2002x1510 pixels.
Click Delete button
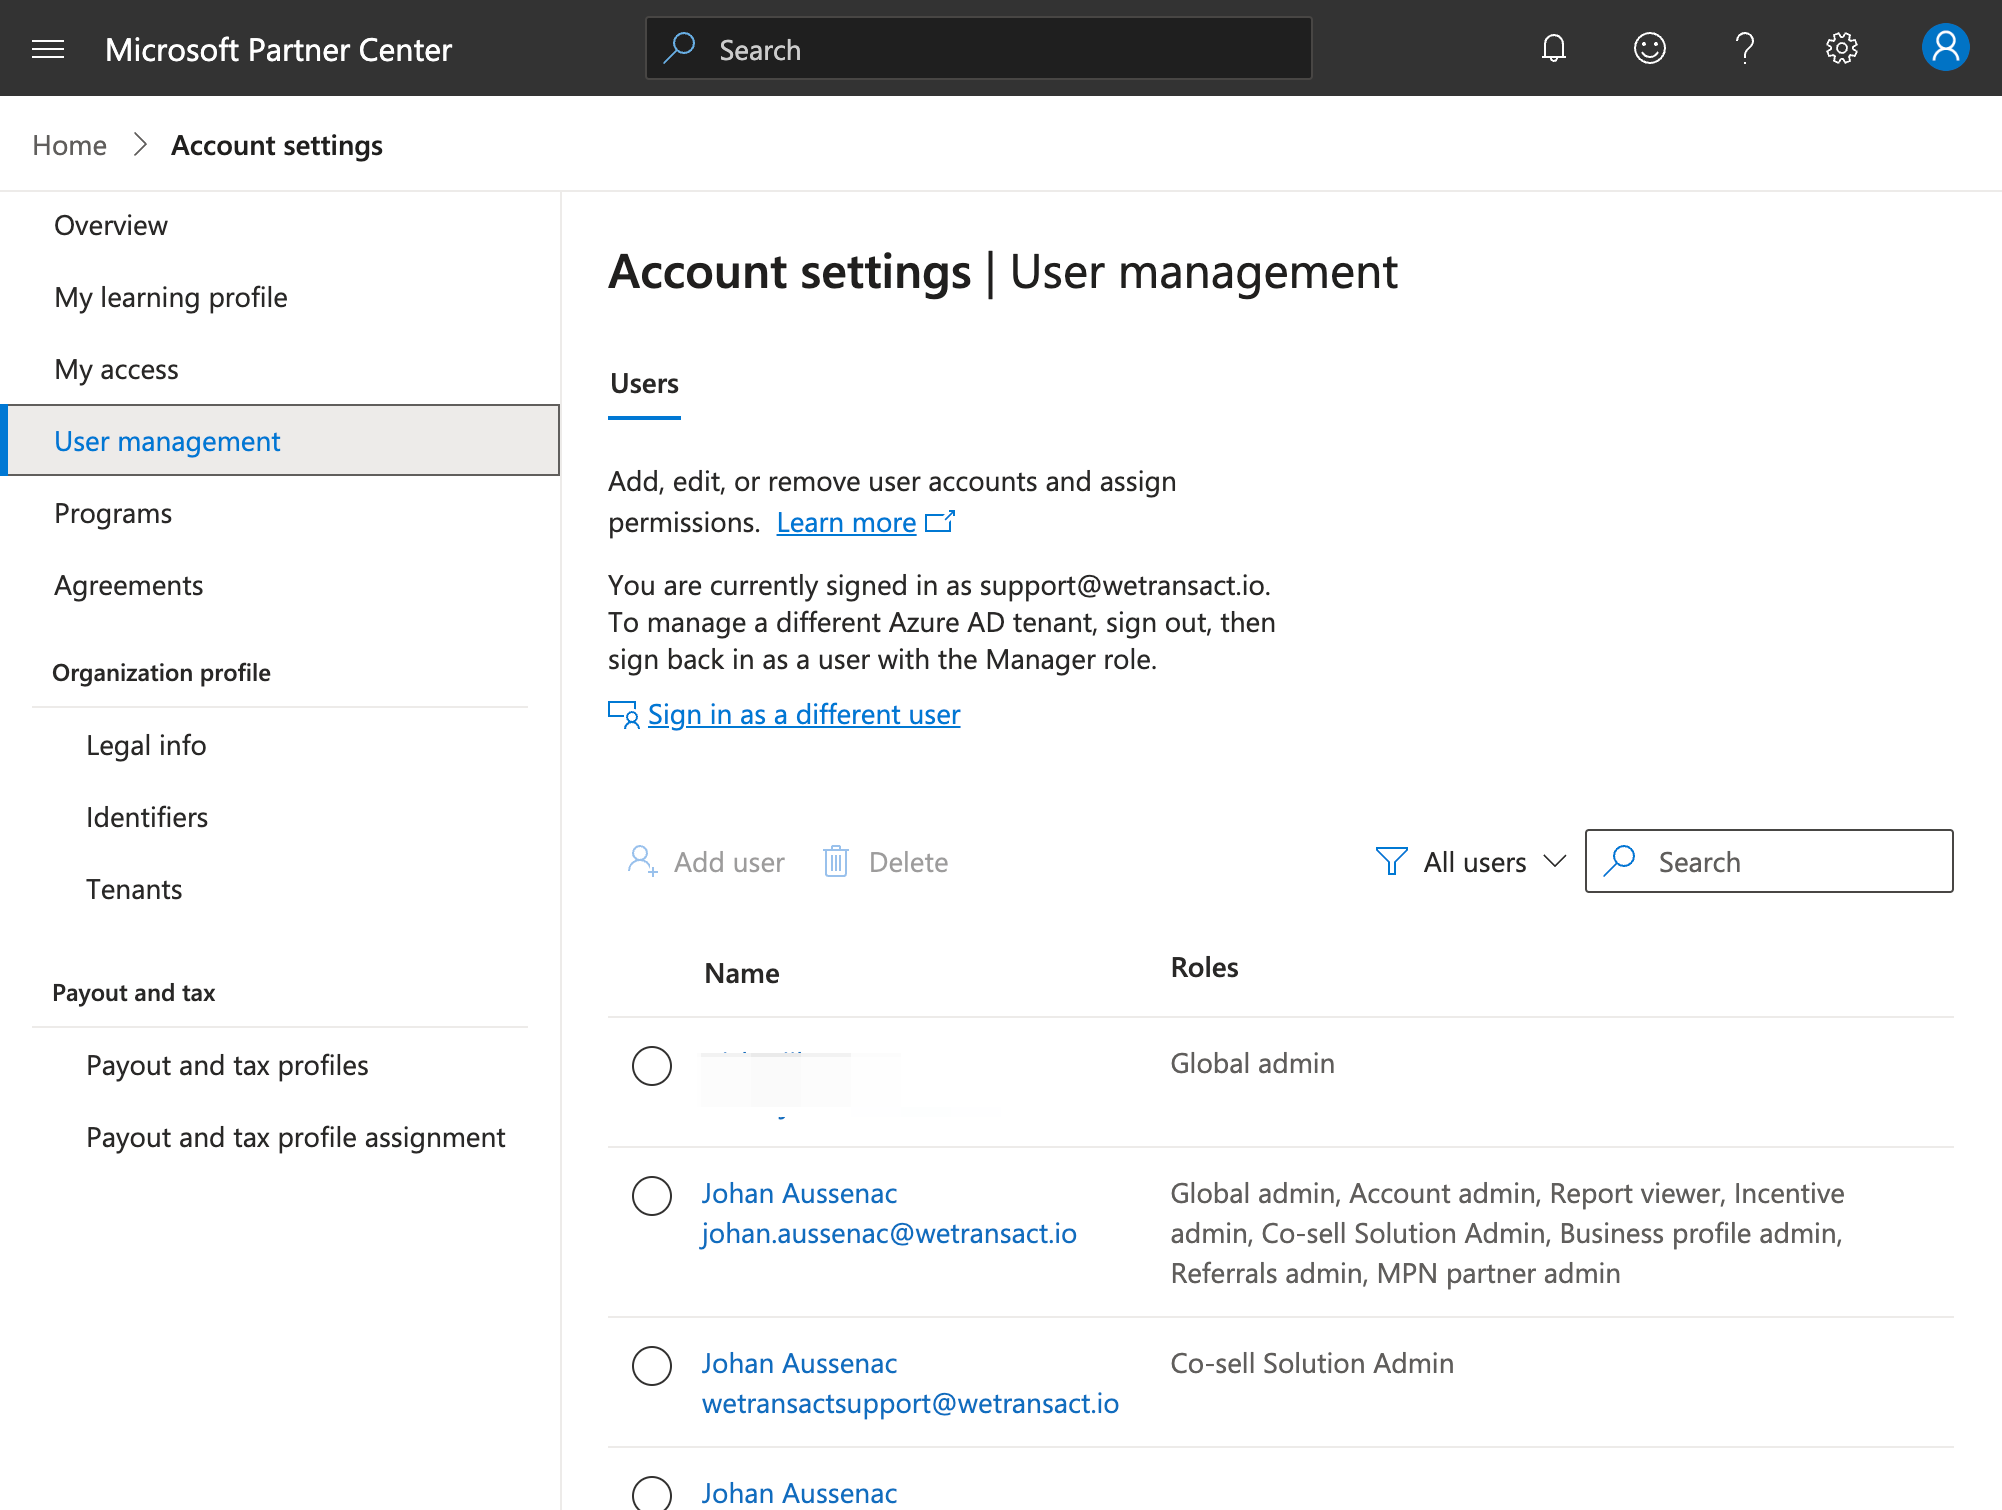coord(885,861)
